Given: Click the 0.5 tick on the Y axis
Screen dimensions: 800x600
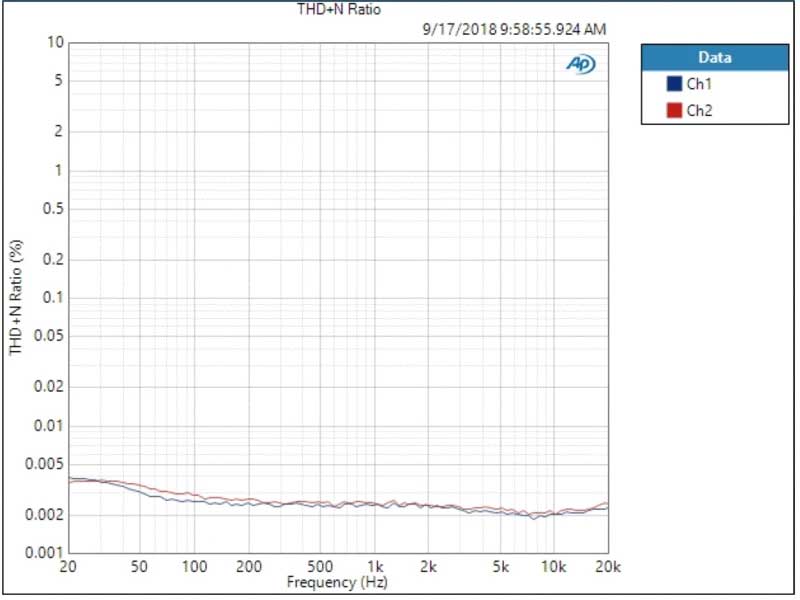Looking at the screenshot, I should (54, 209).
